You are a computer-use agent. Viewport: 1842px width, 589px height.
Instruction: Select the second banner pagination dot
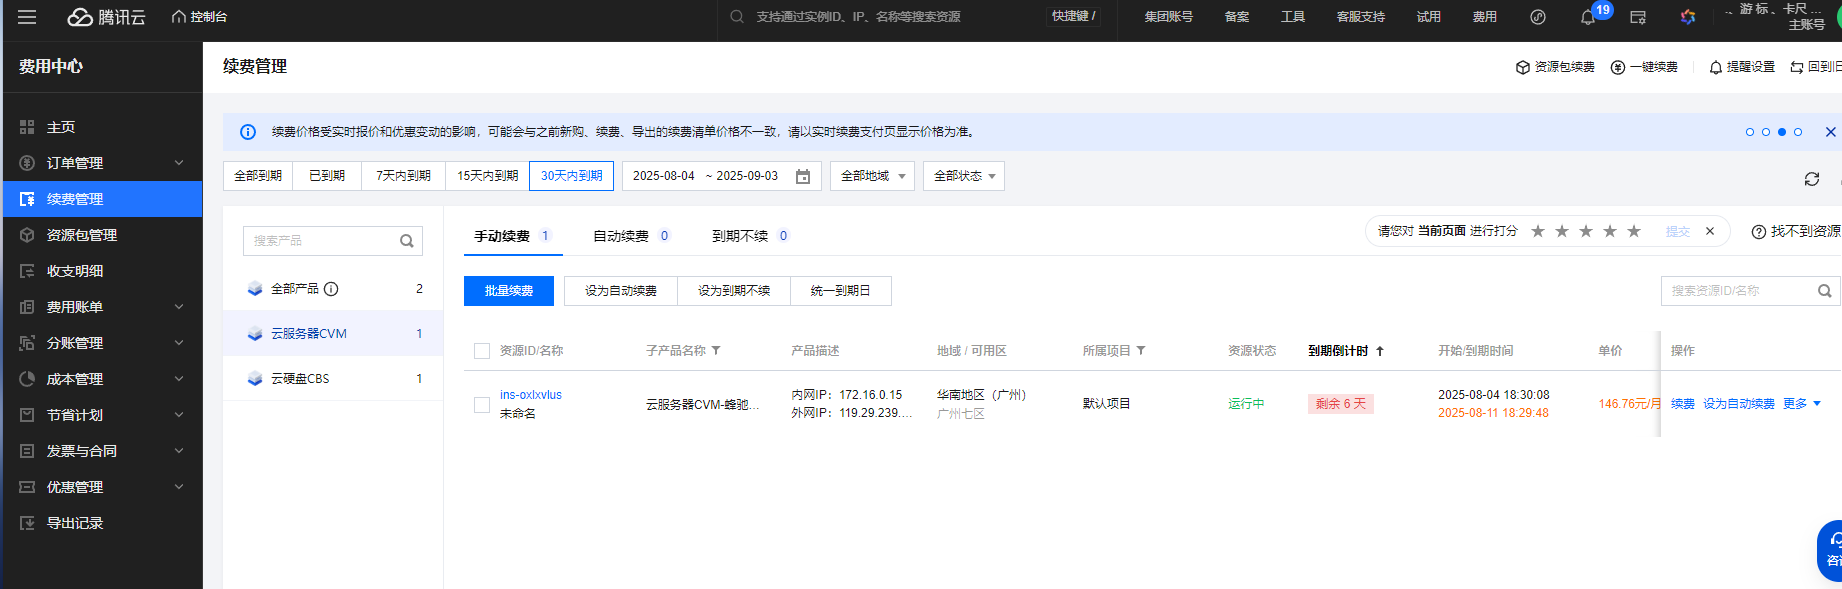[1766, 132]
